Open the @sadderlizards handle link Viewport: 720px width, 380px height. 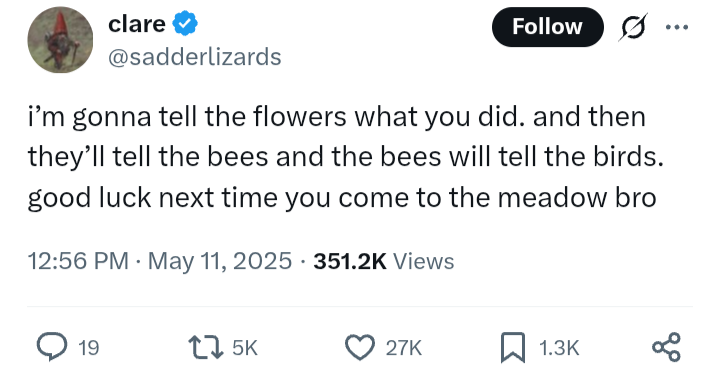[195, 57]
